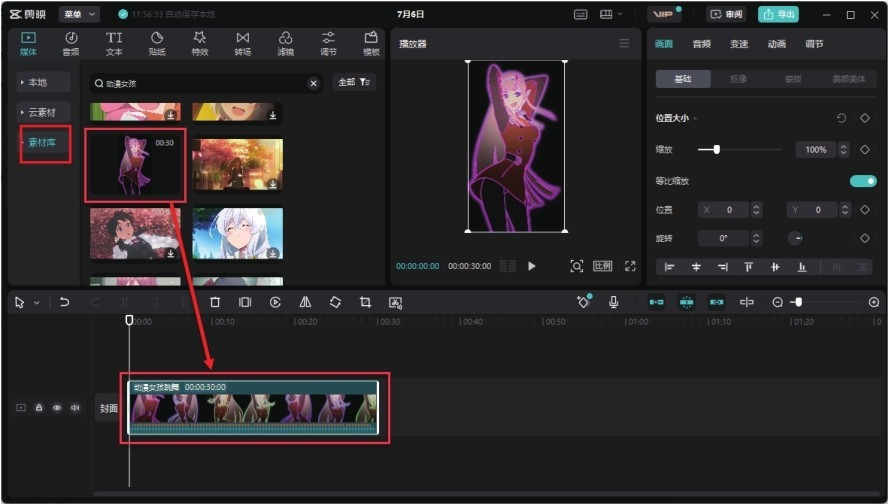Viewport: 888px width, 504px height.
Task: Click the 审阅 (Review) button
Action: click(726, 14)
